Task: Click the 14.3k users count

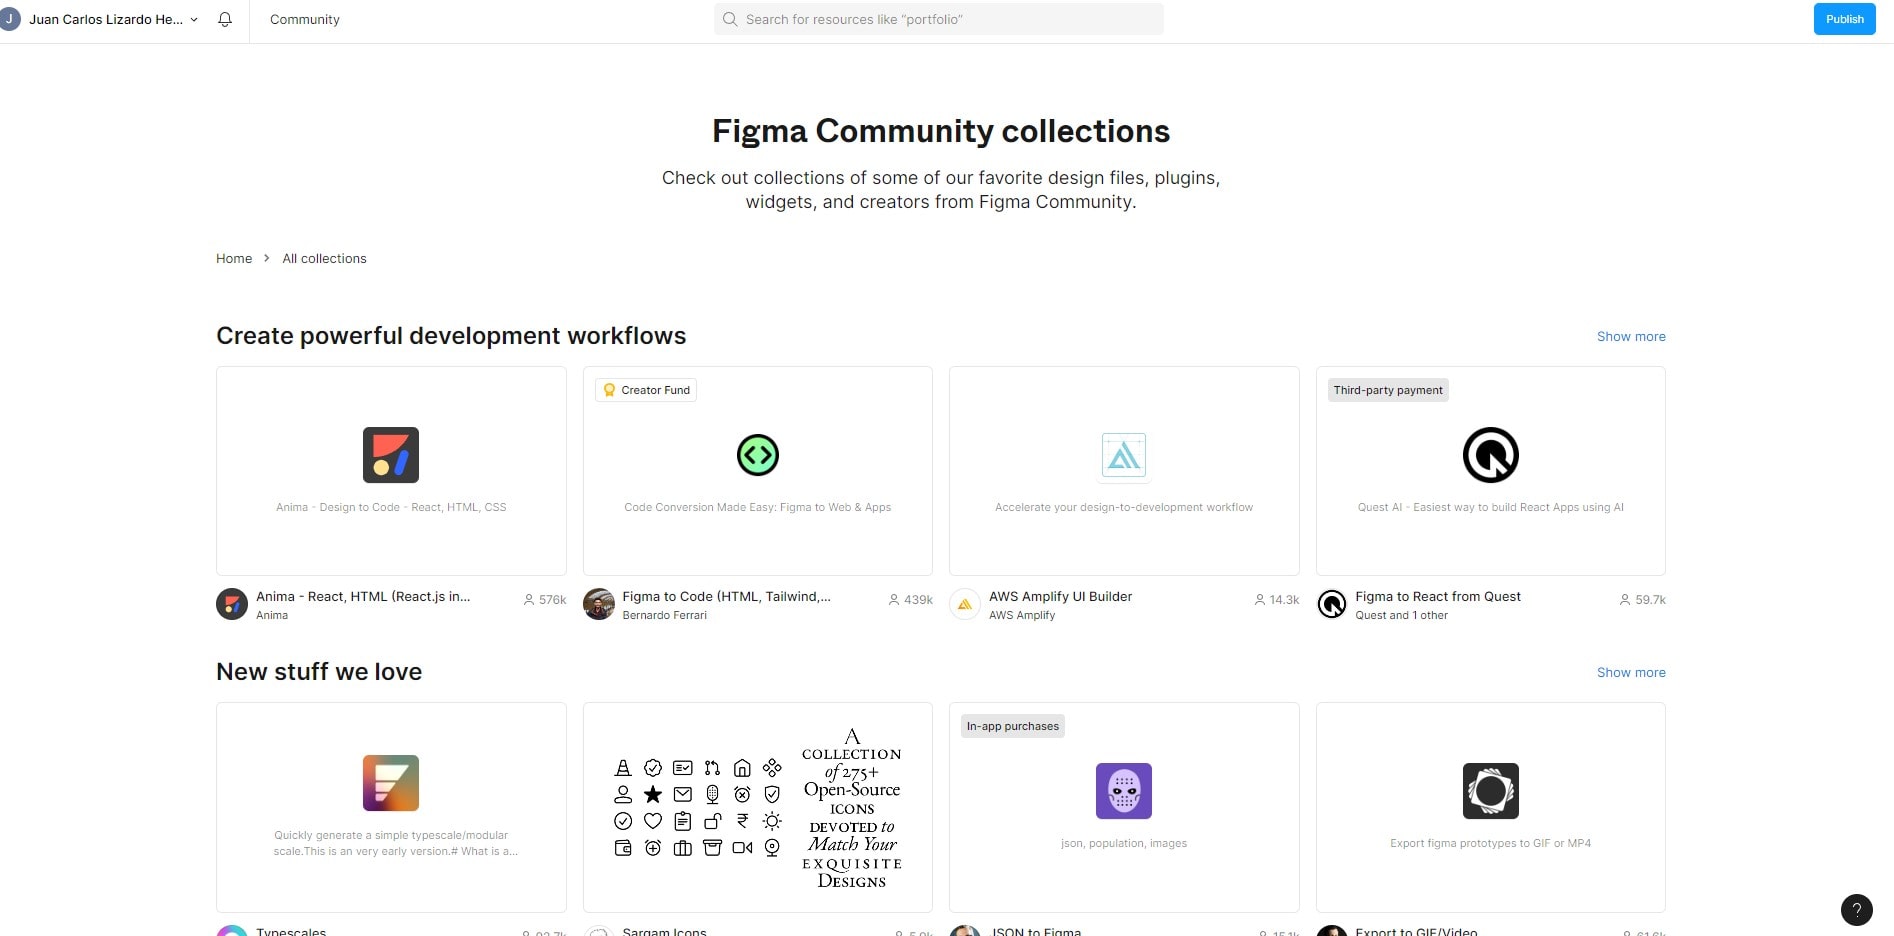Action: 1276,600
